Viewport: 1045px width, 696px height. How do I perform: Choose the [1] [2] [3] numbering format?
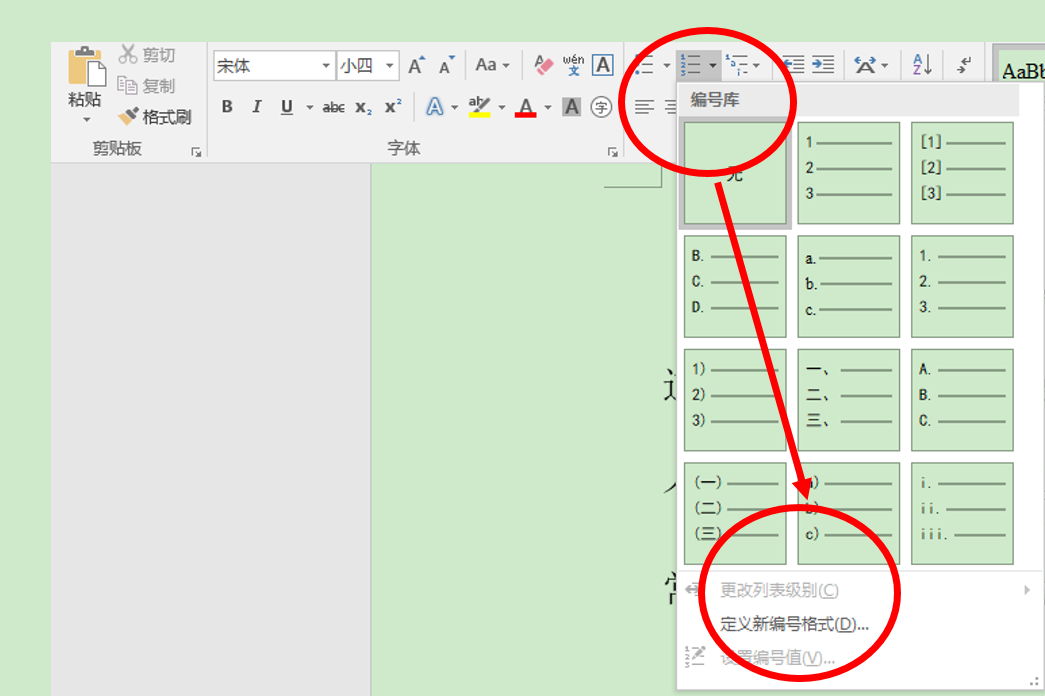[962, 173]
